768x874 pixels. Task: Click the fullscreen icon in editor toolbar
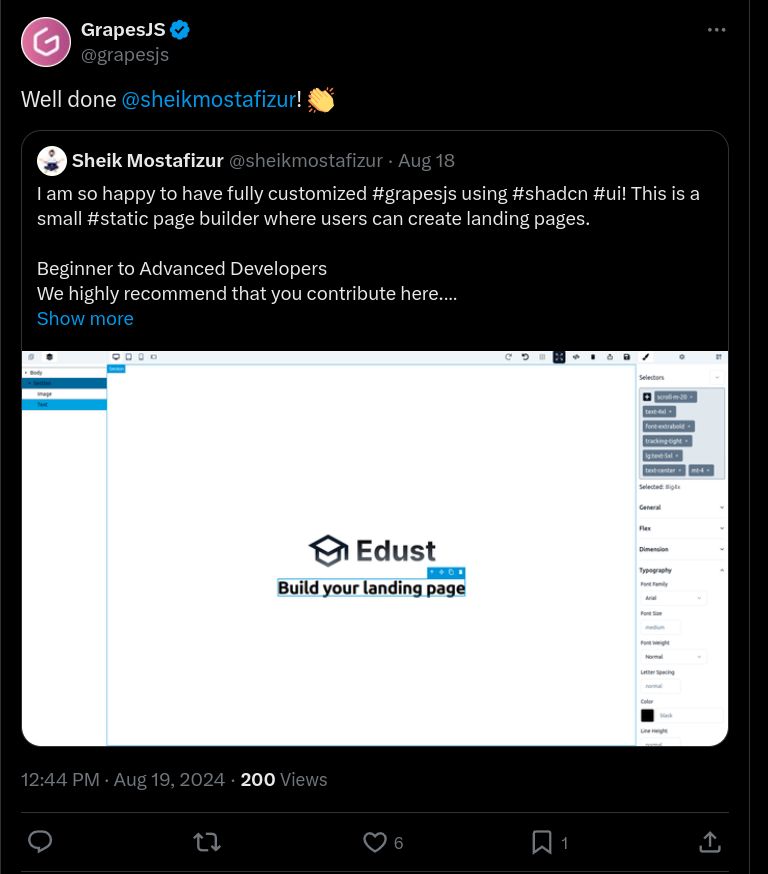[x=559, y=357]
